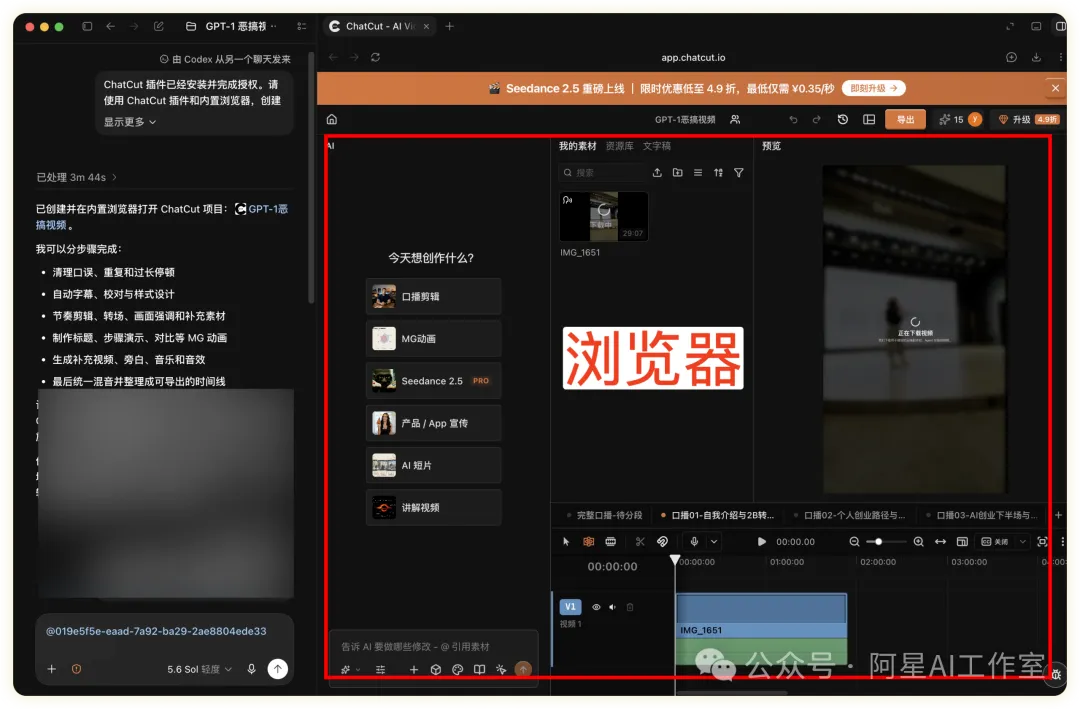The width and height of the screenshot is (1080, 709).
Task: Adjust the timeline zoom slider
Action: pyautogui.click(x=886, y=542)
